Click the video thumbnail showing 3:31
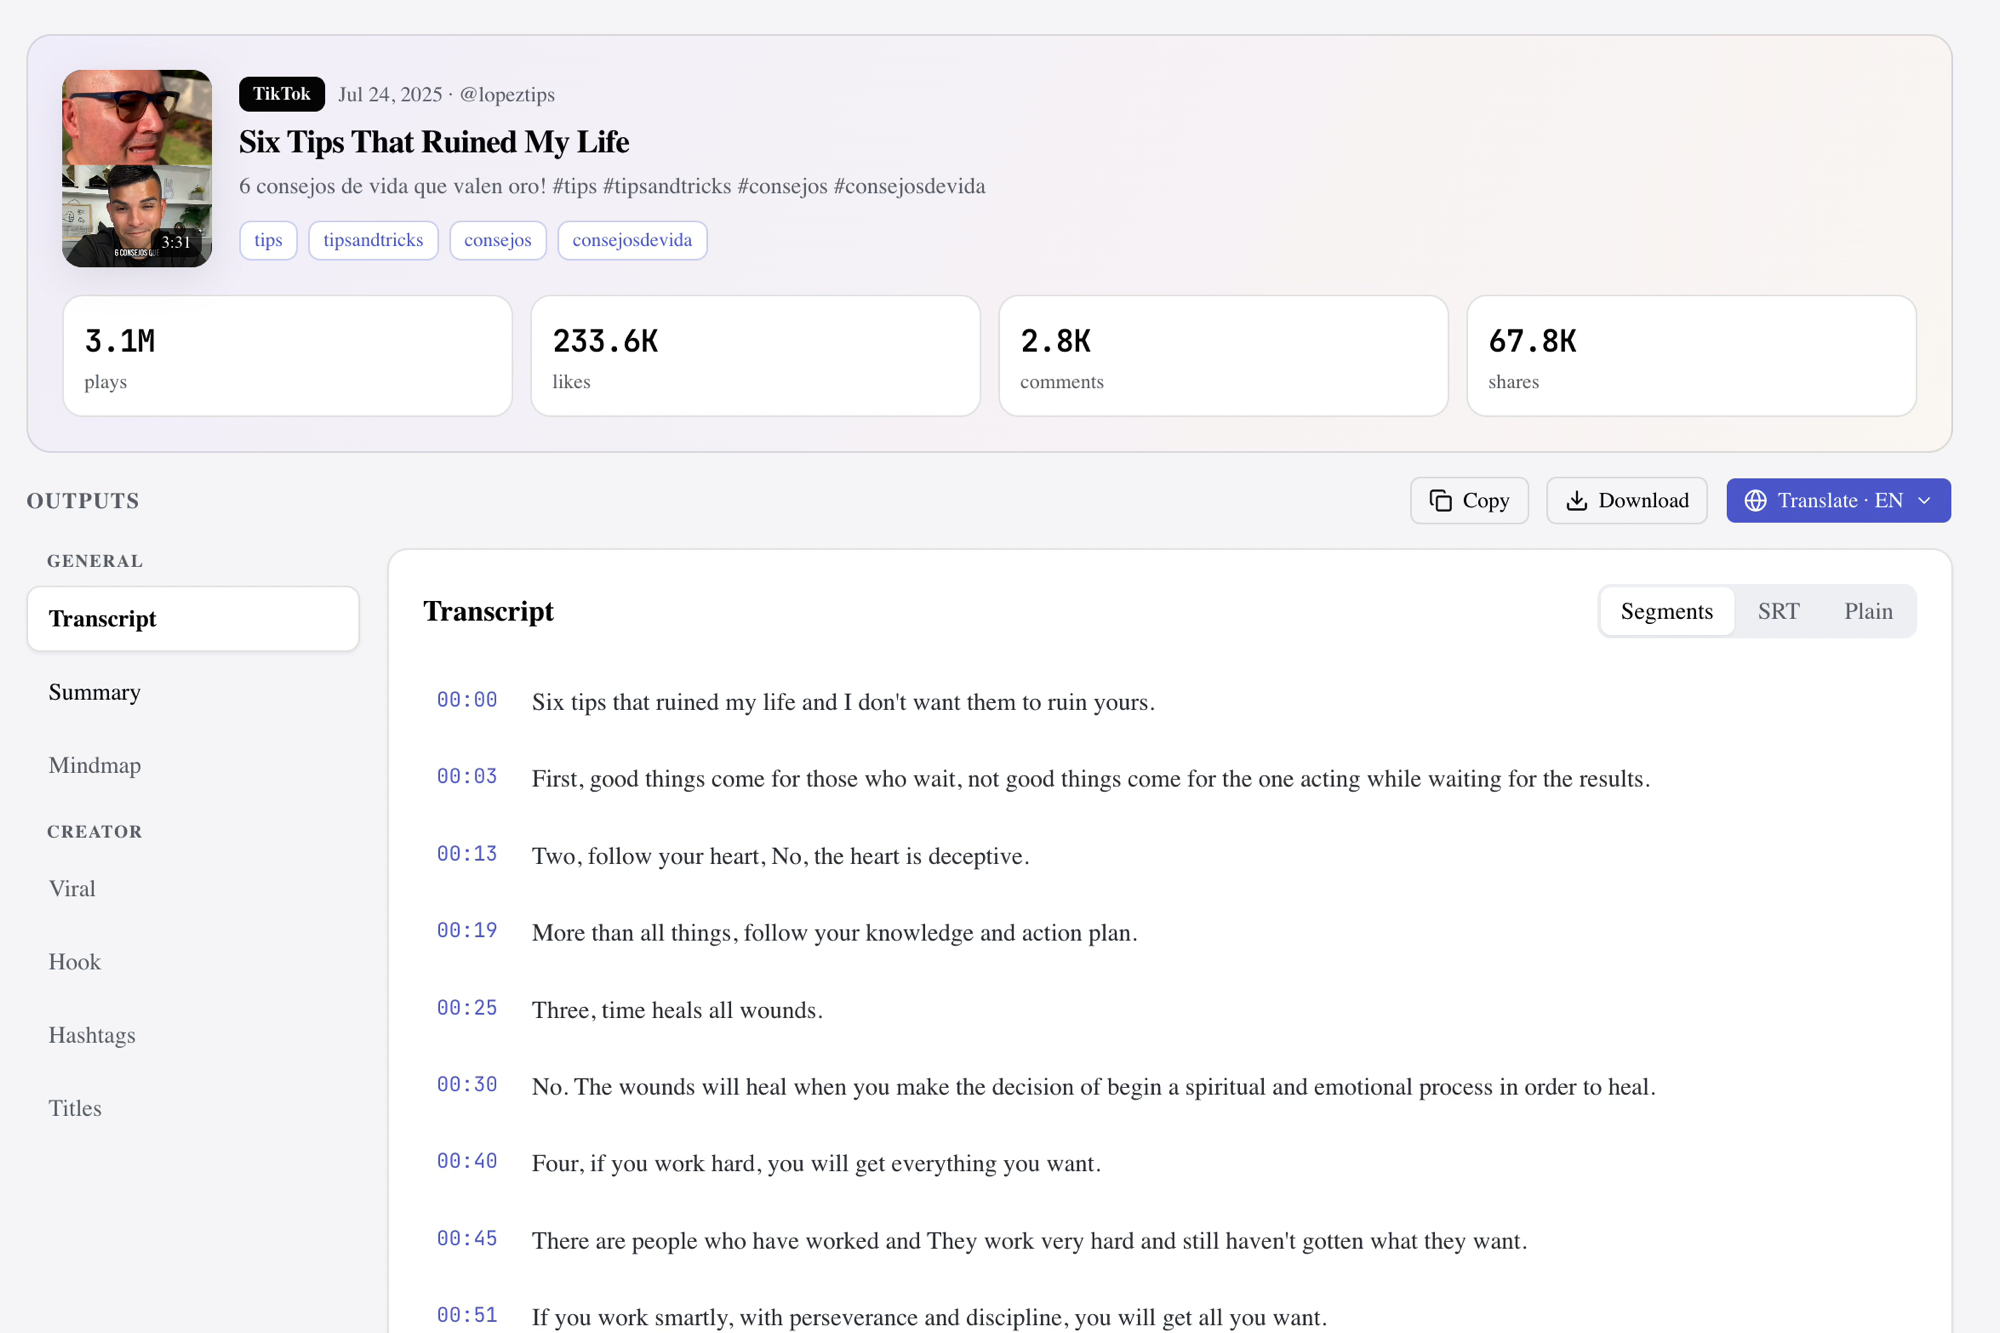Image resolution: width=2000 pixels, height=1333 pixels. pos(137,168)
